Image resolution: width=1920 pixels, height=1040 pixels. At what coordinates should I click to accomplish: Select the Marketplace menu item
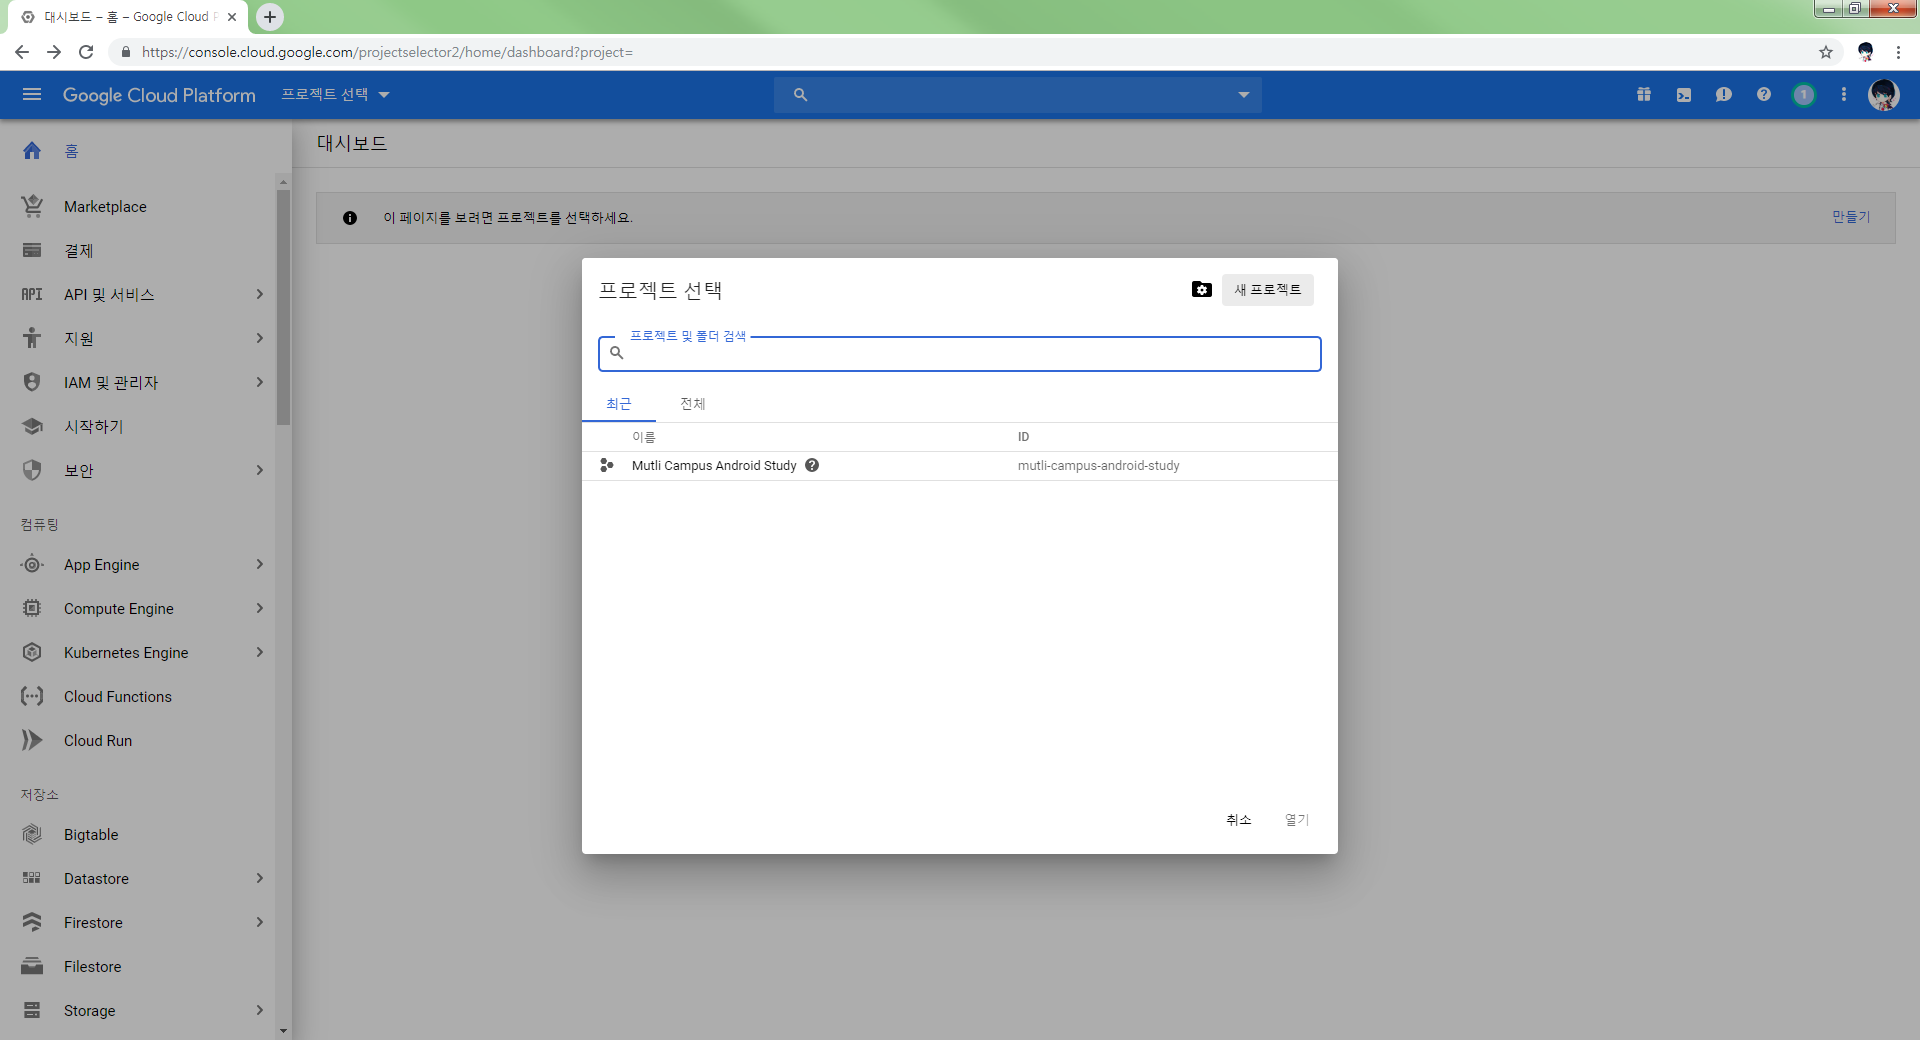138,206
